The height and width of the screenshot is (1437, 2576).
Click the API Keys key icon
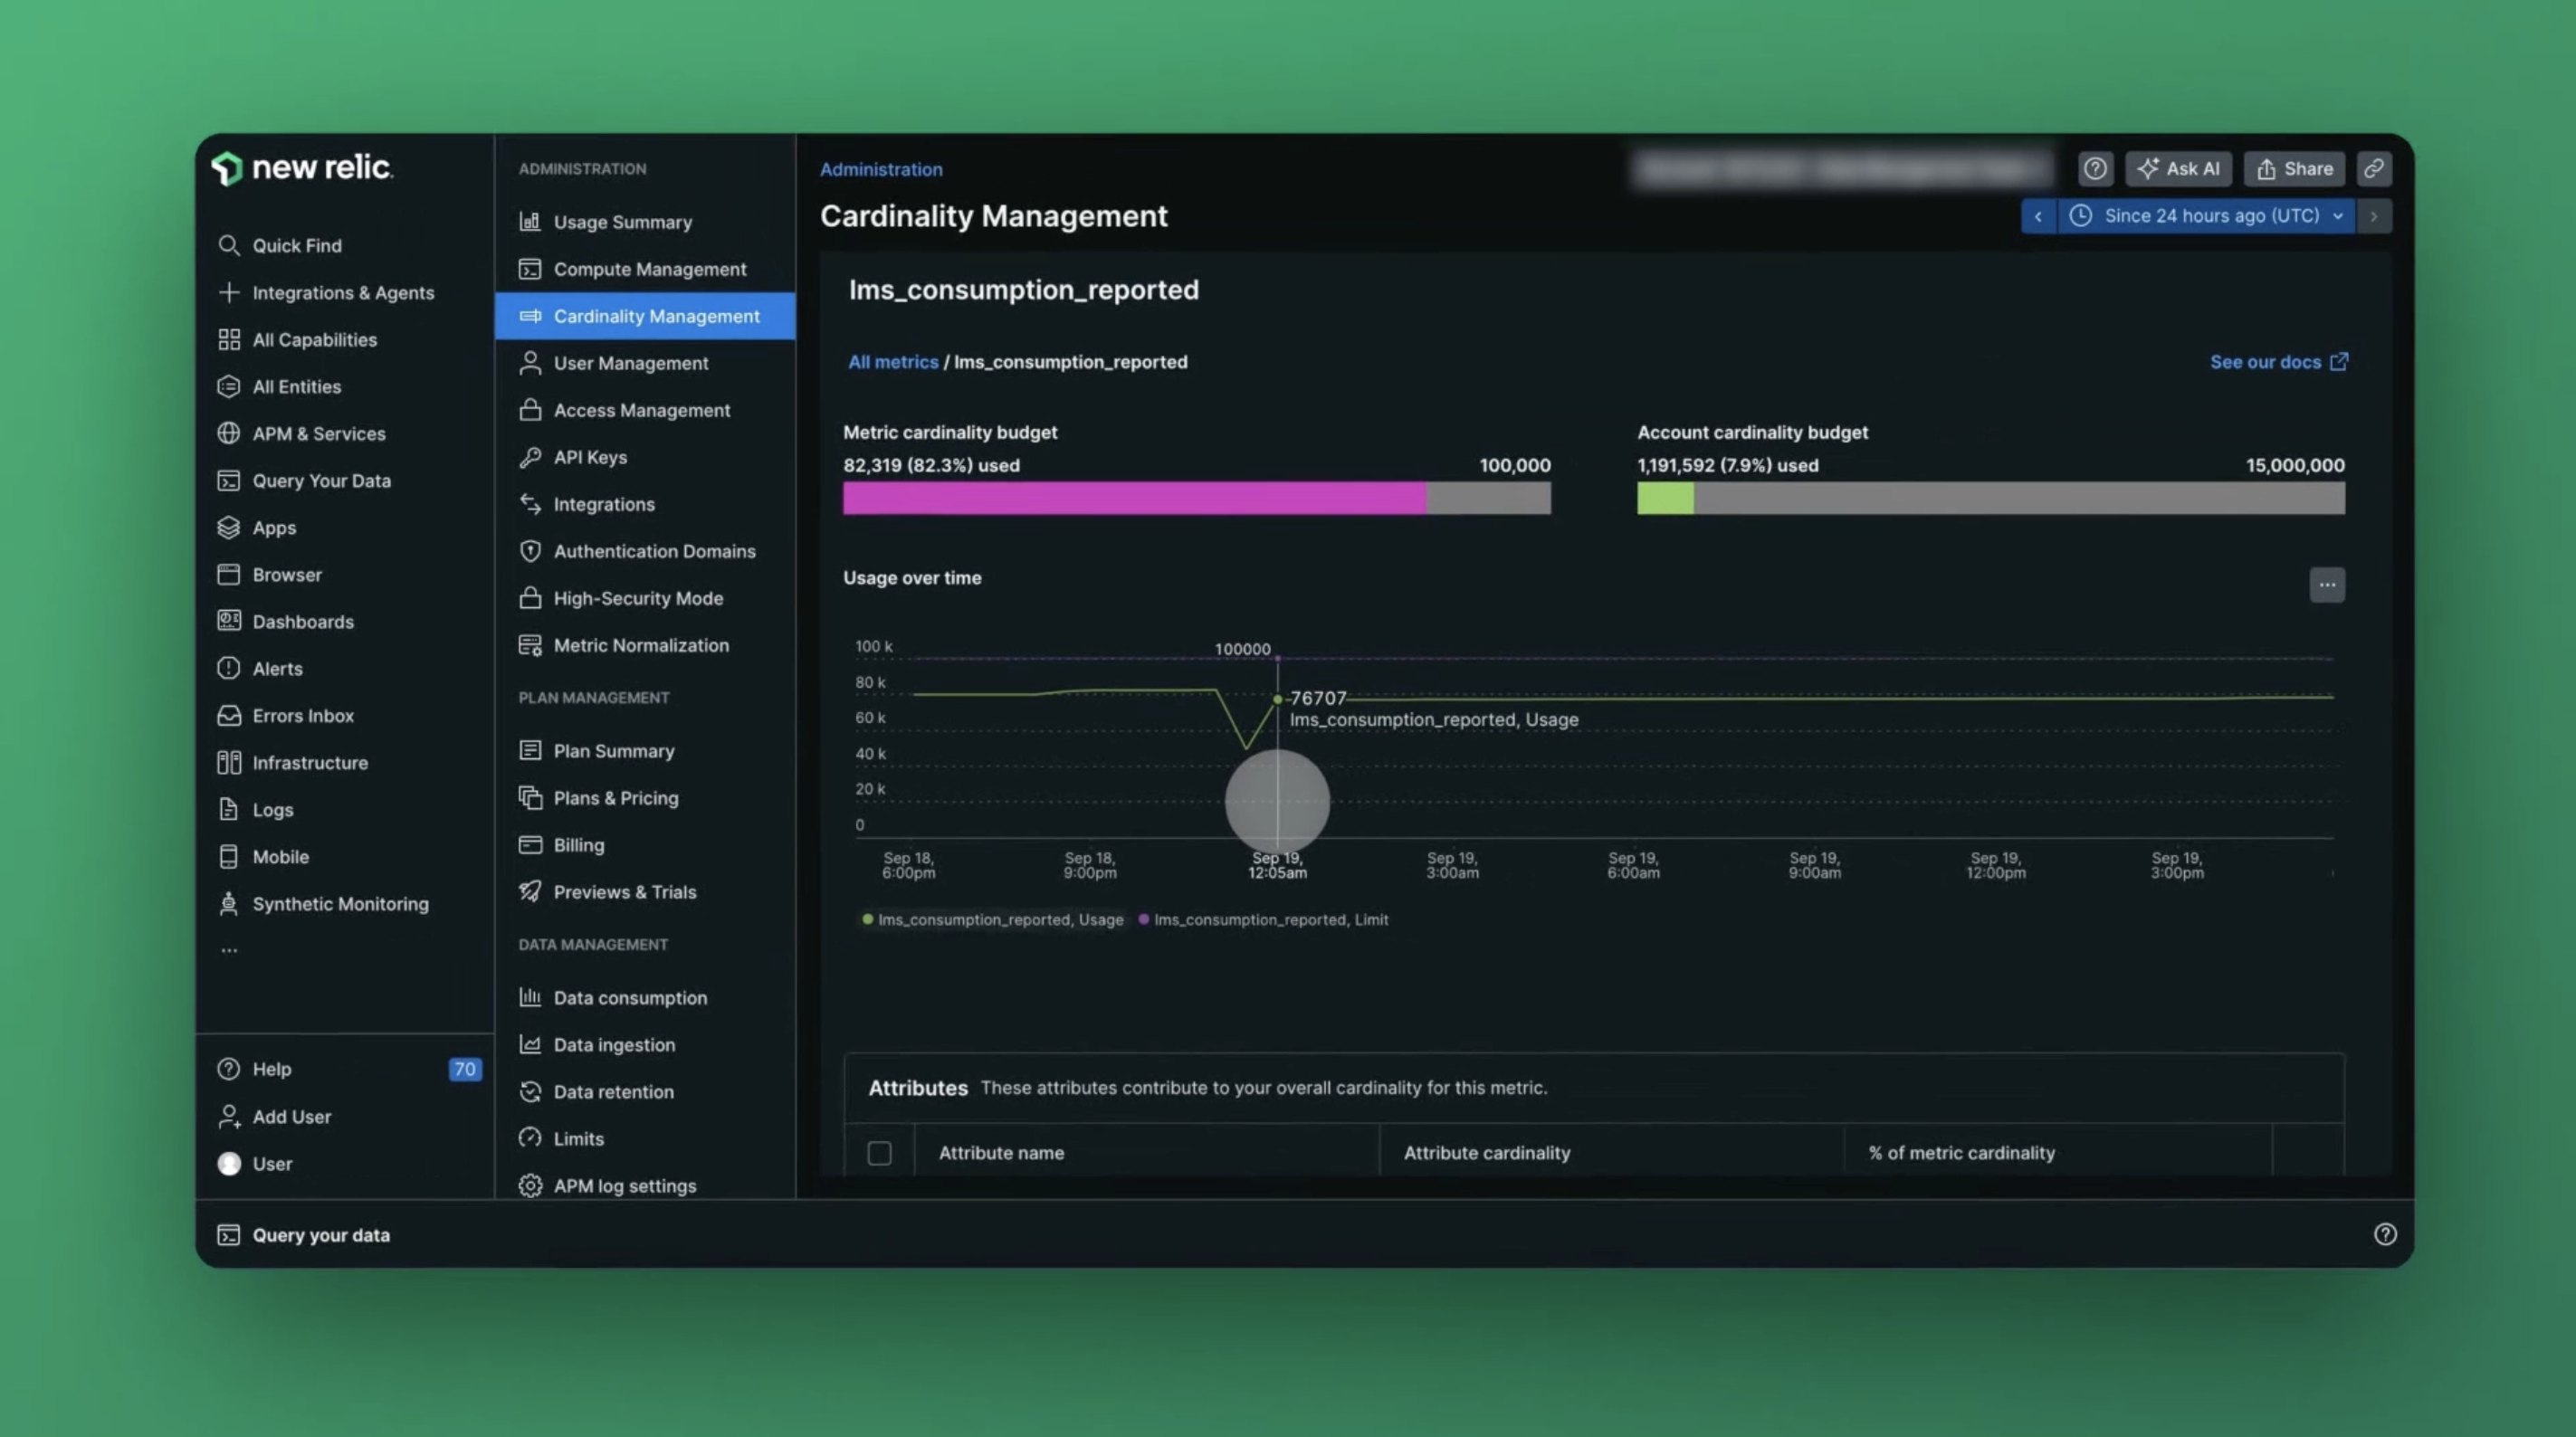coord(530,457)
